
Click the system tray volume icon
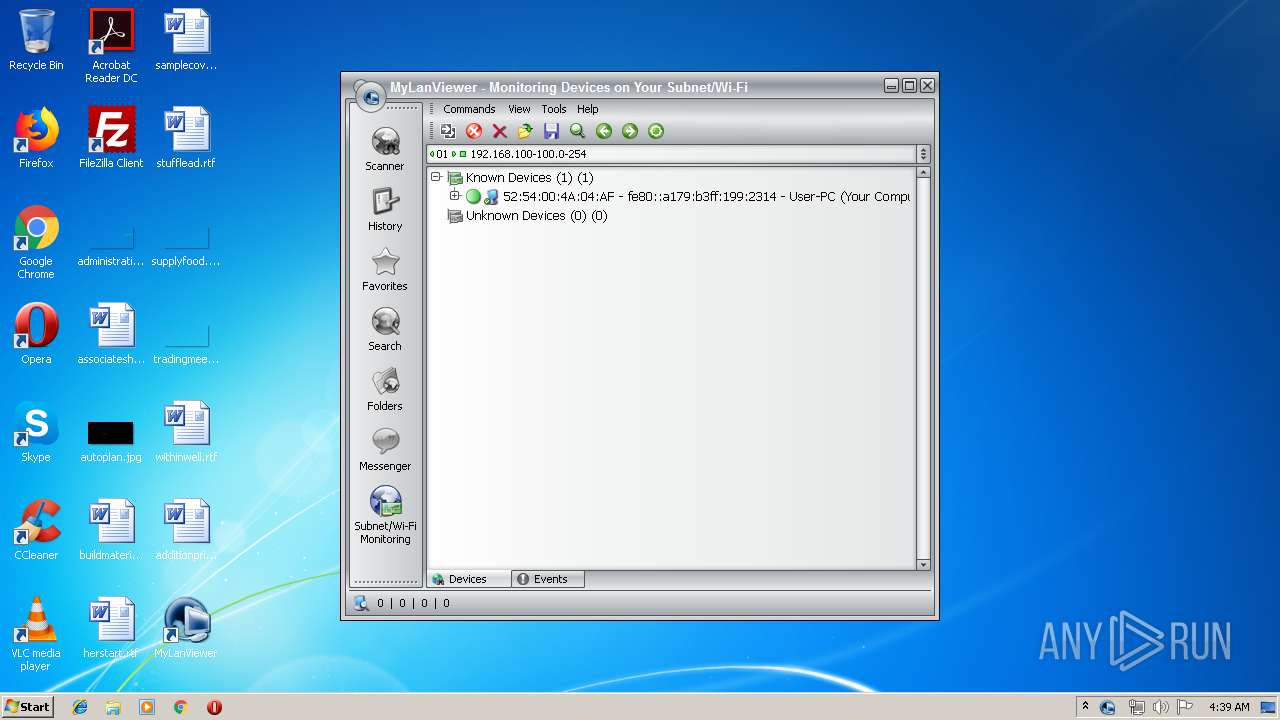tap(1160, 707)
